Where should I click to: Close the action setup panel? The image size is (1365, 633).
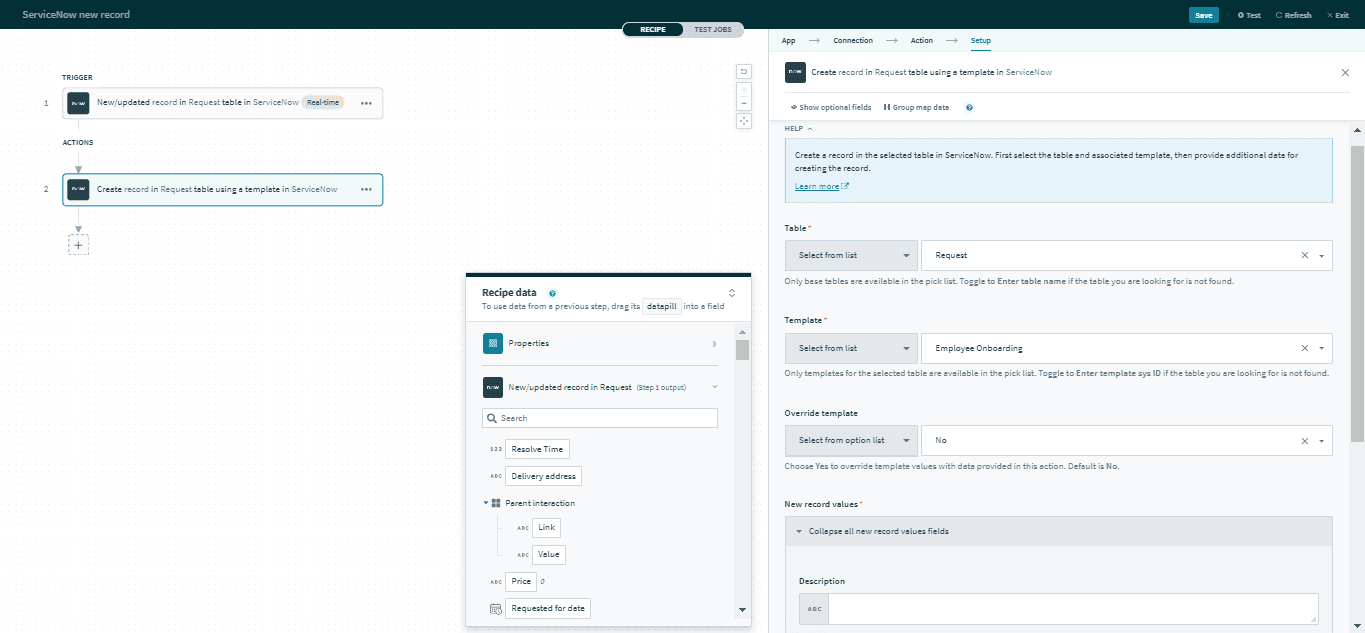tap(1344, 73)
